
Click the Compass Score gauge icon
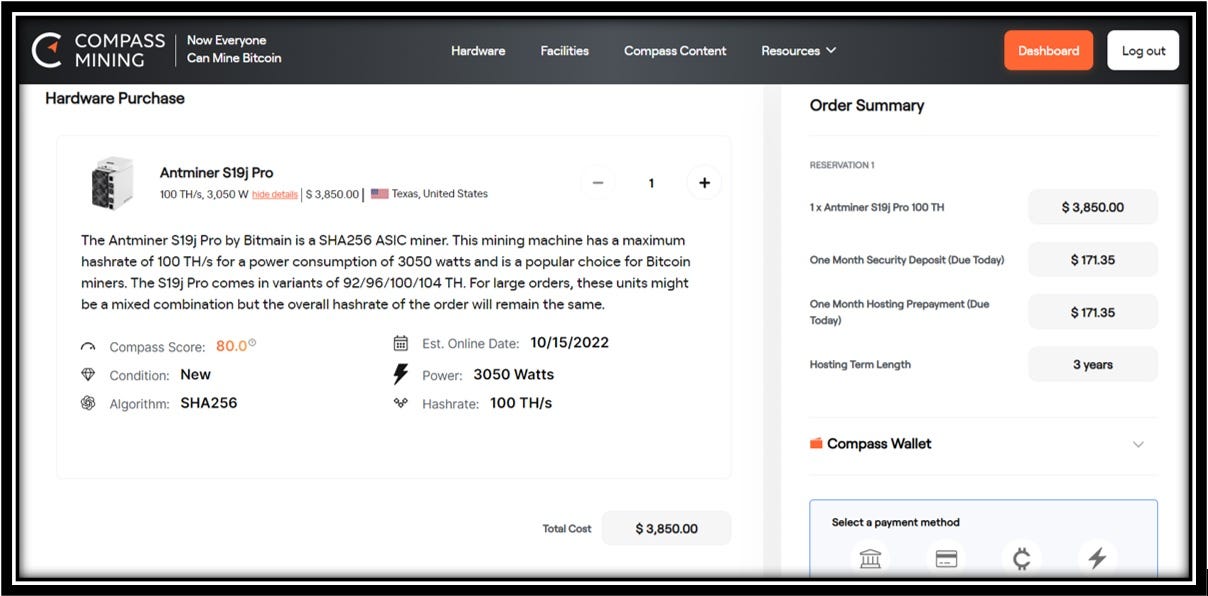coord(88,347)
